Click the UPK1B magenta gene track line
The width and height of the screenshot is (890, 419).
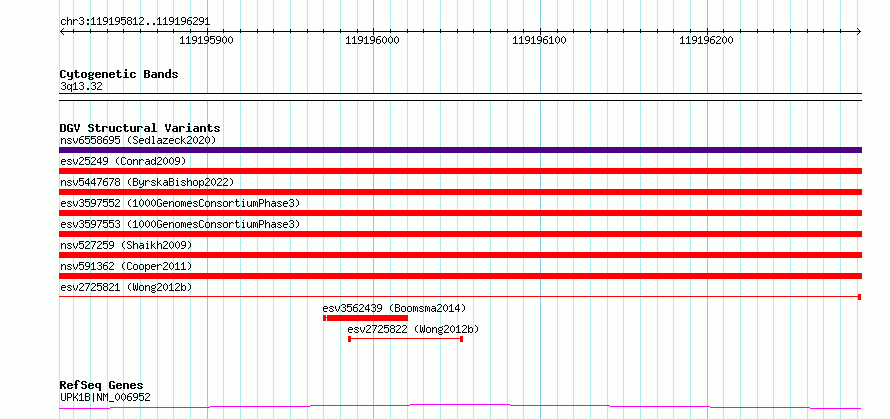[460, 407]
